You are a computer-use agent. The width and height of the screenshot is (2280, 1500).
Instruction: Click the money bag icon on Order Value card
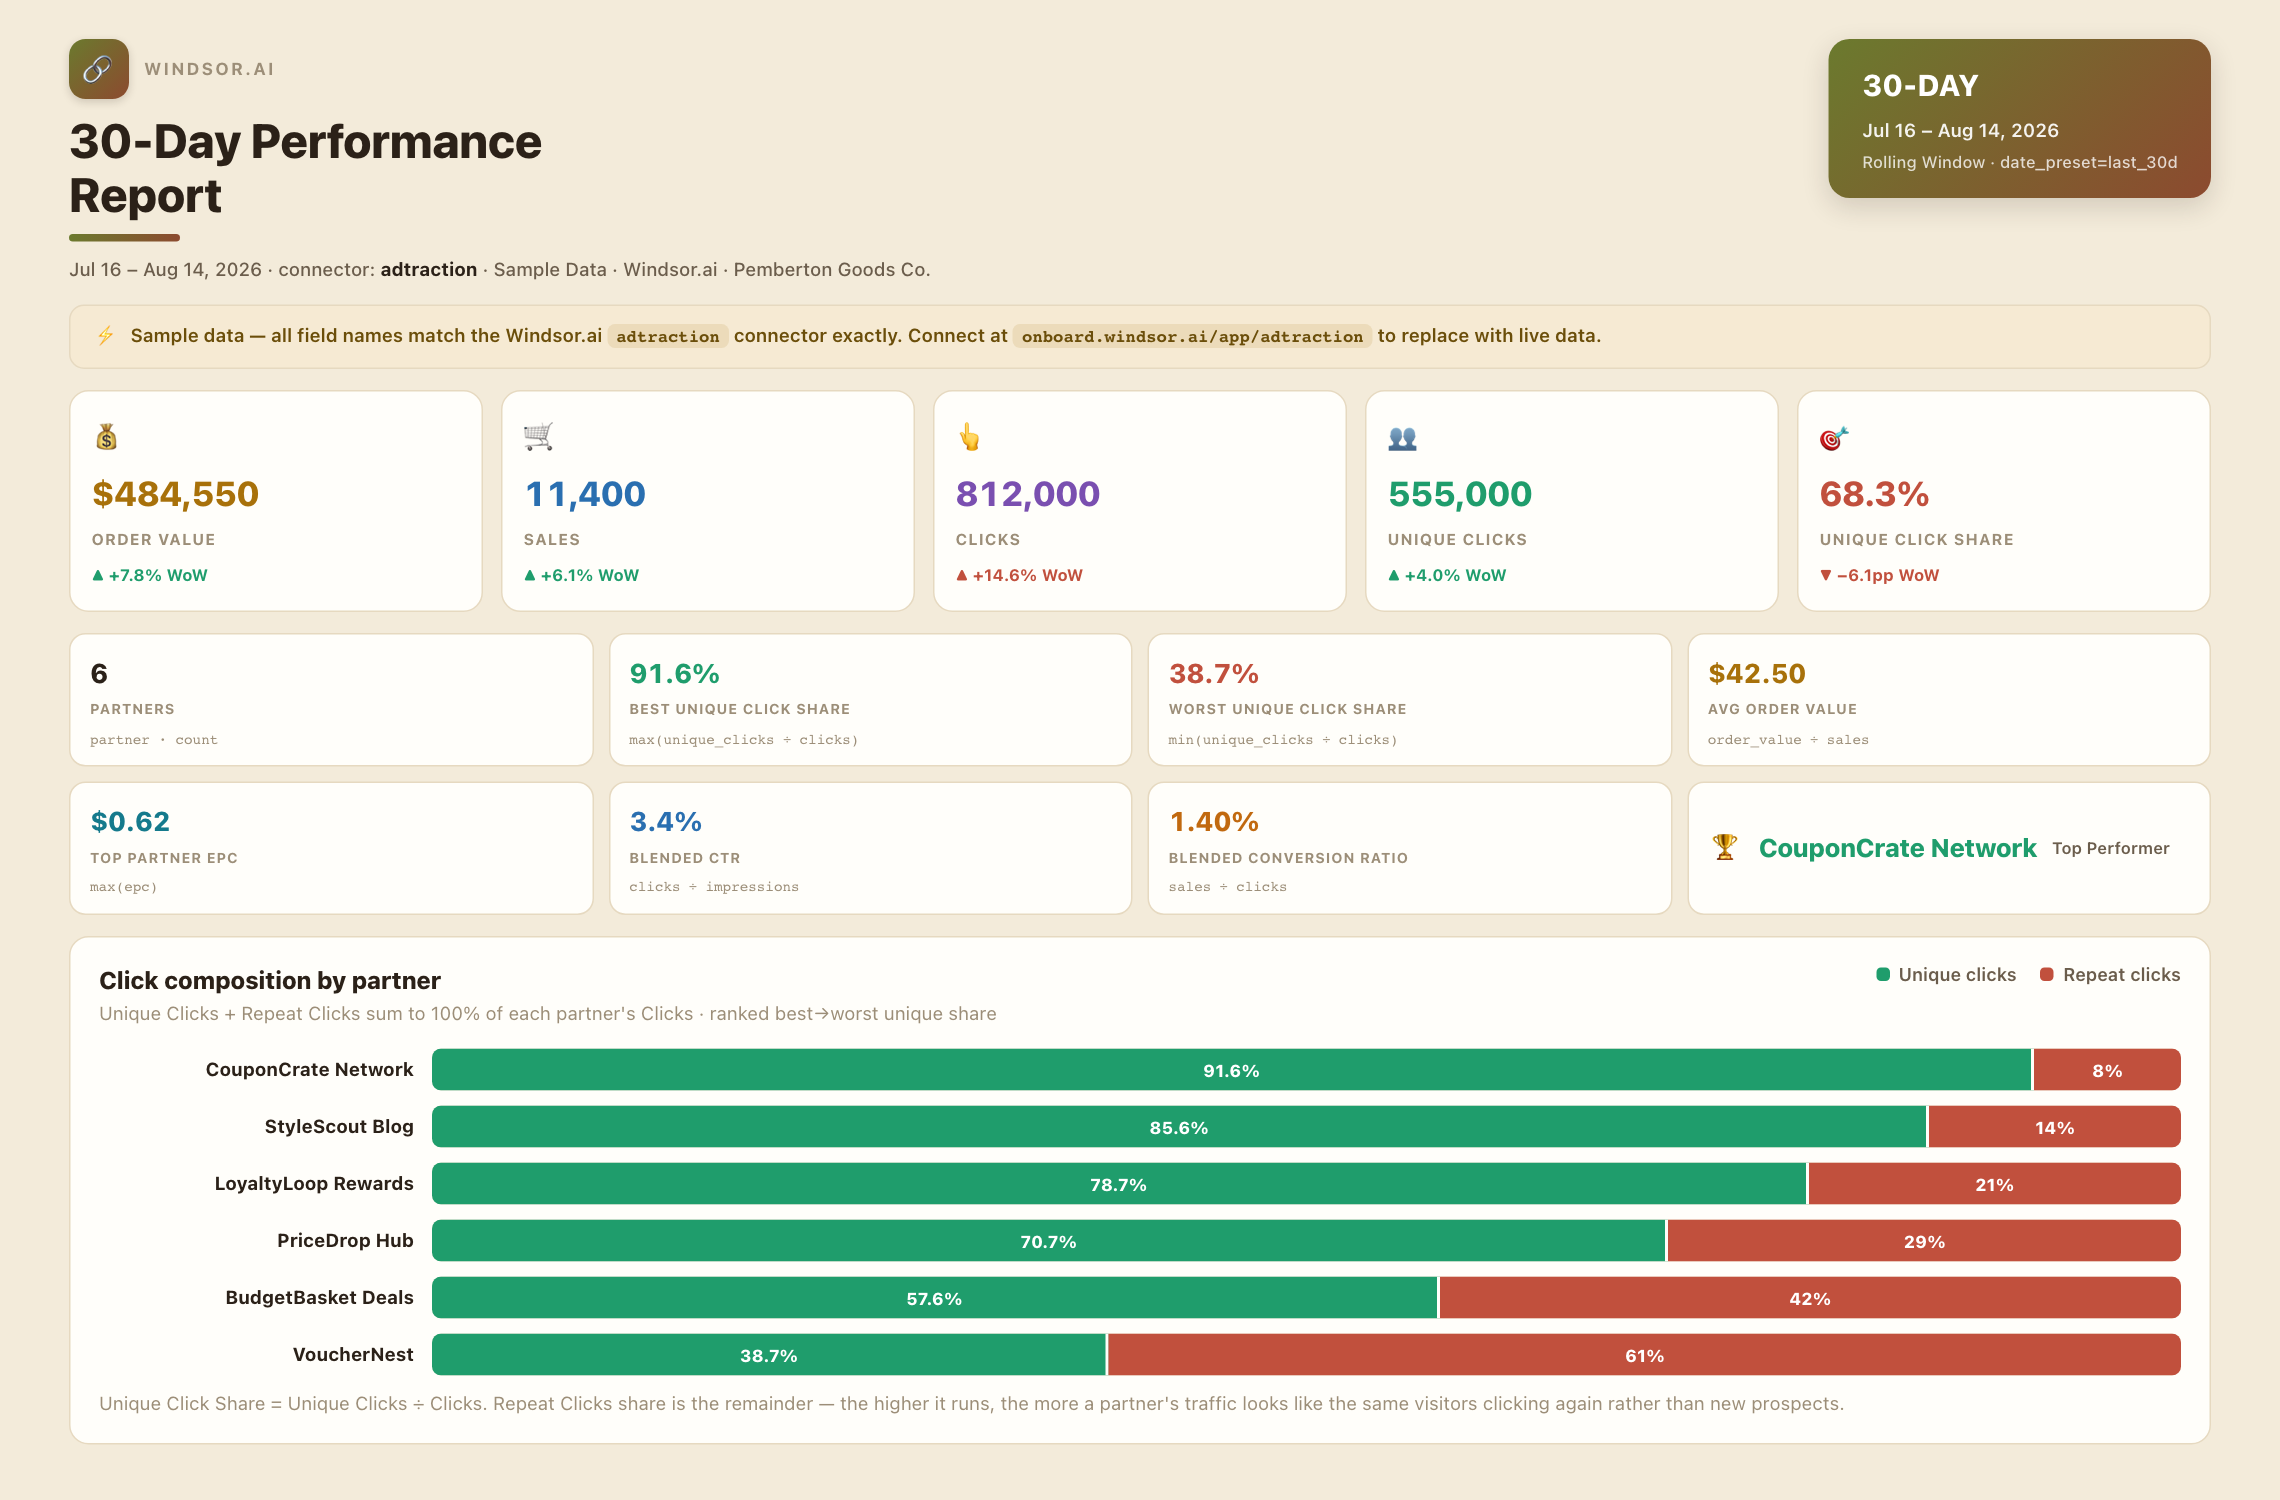click(x=106, y=437)
